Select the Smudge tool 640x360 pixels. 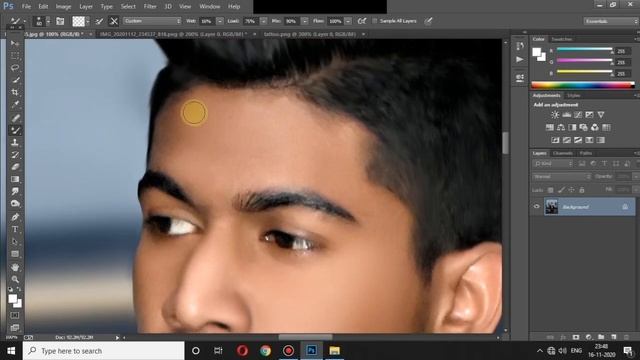click(x=15, y=191)
